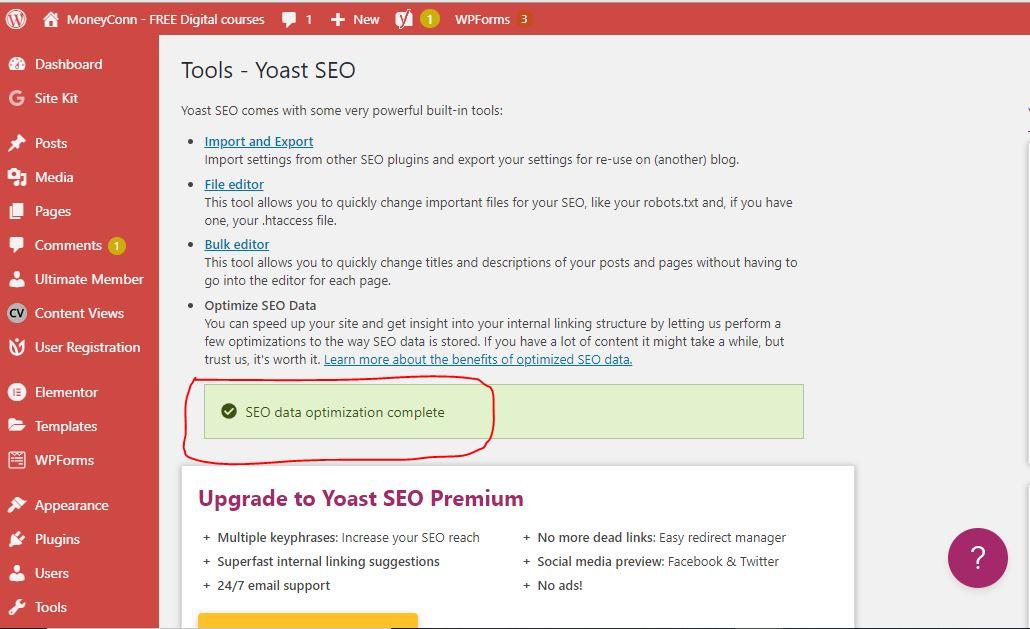
Task: Click the Elementor icon in sidebar
Action: click(16, 392)
